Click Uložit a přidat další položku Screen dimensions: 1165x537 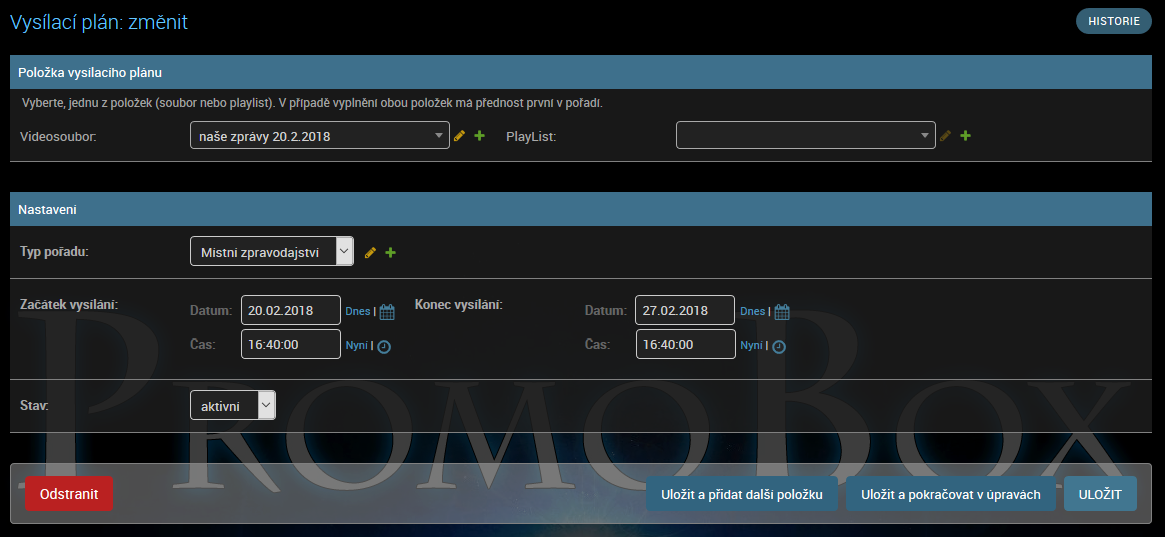[x=741, y=495]
